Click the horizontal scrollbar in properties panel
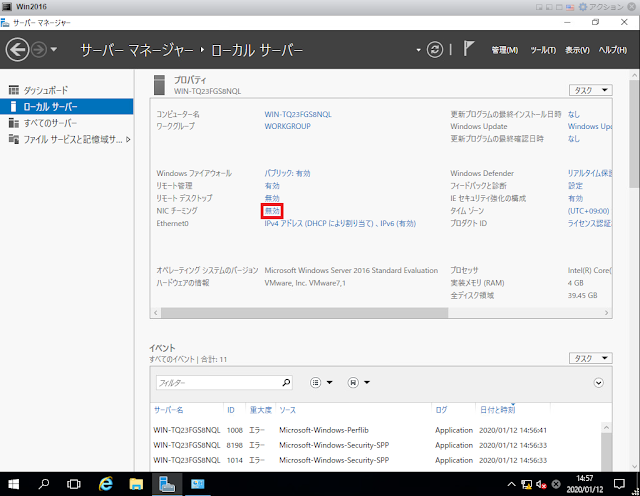The height and width of the screenshot is (496, 640). pyautogui.click(x=304, y=313)
